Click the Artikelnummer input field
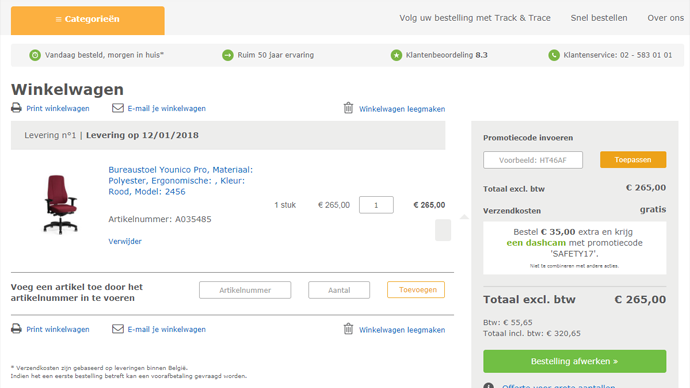Image resolution: width=690 pixels, height=388 pixels. point(245,290)
